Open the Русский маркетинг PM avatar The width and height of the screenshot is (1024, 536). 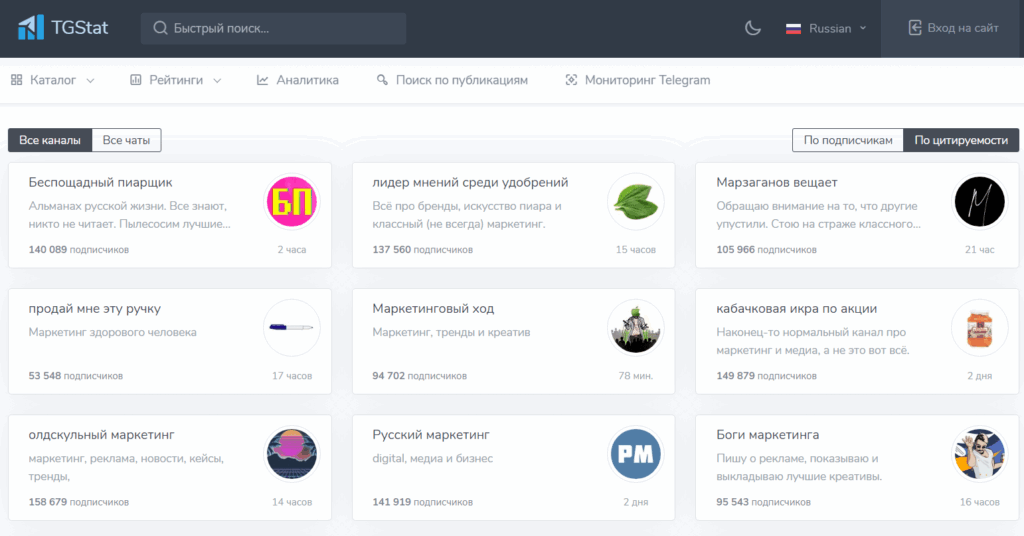click(x=635, y=454)
